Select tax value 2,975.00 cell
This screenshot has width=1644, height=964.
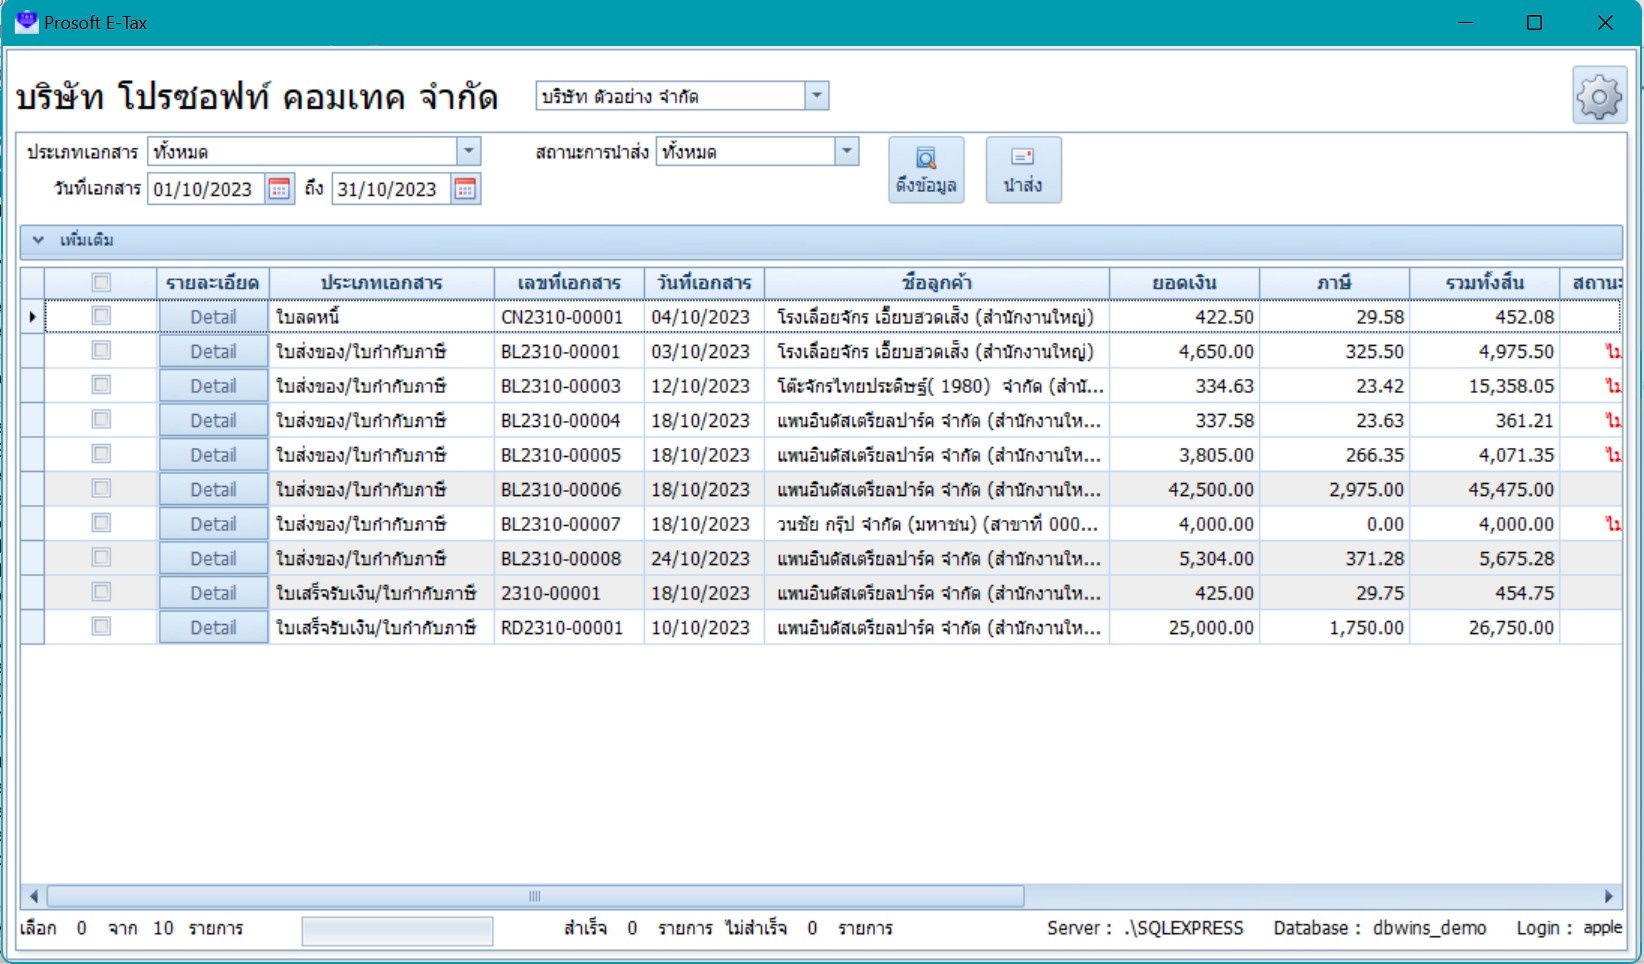(1334, 489)
